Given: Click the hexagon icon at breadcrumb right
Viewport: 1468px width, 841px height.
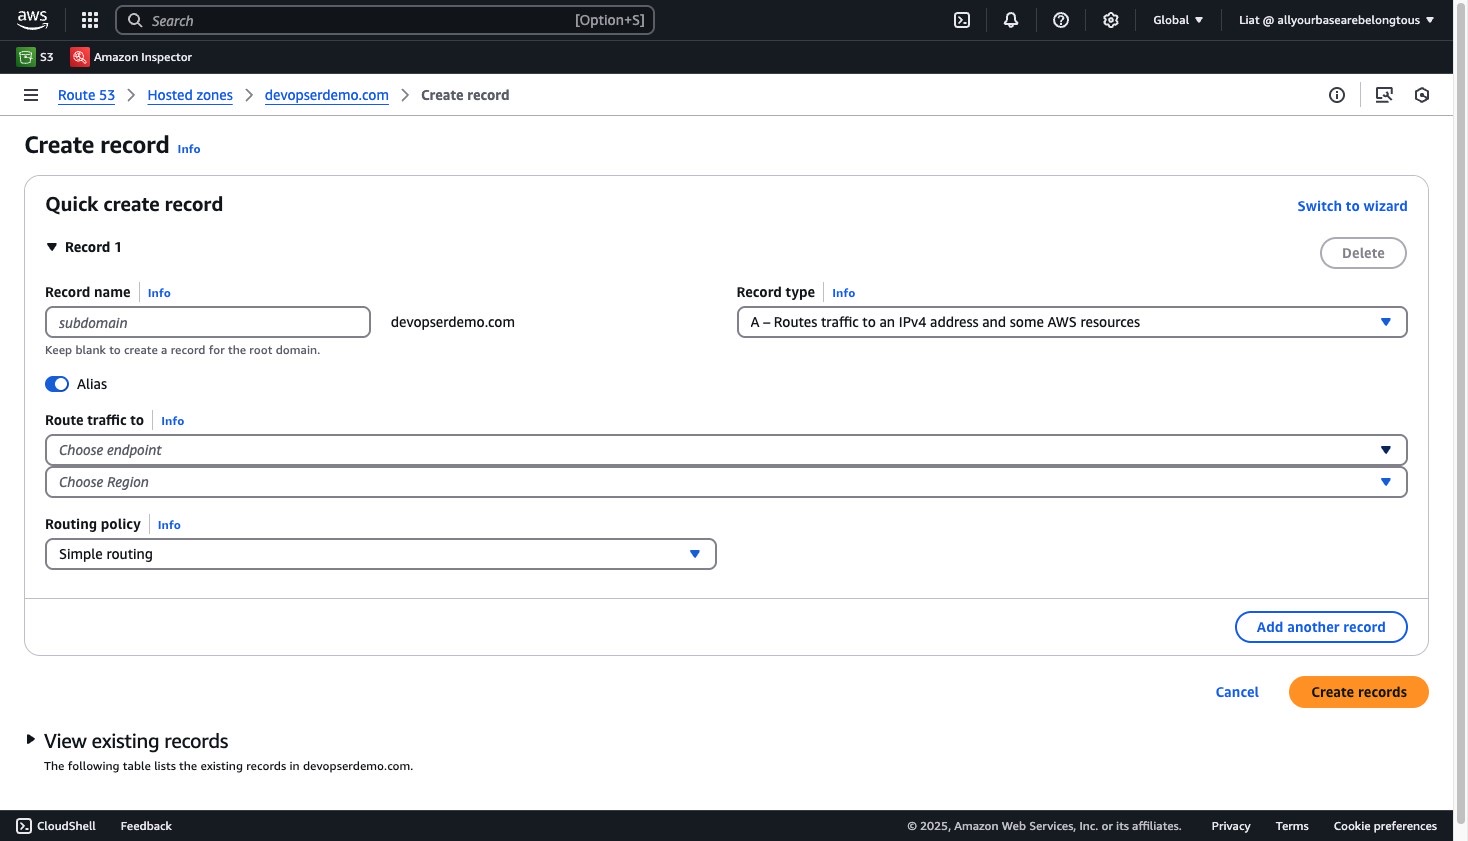Looking at the screenshot, I should point(1422,95).
